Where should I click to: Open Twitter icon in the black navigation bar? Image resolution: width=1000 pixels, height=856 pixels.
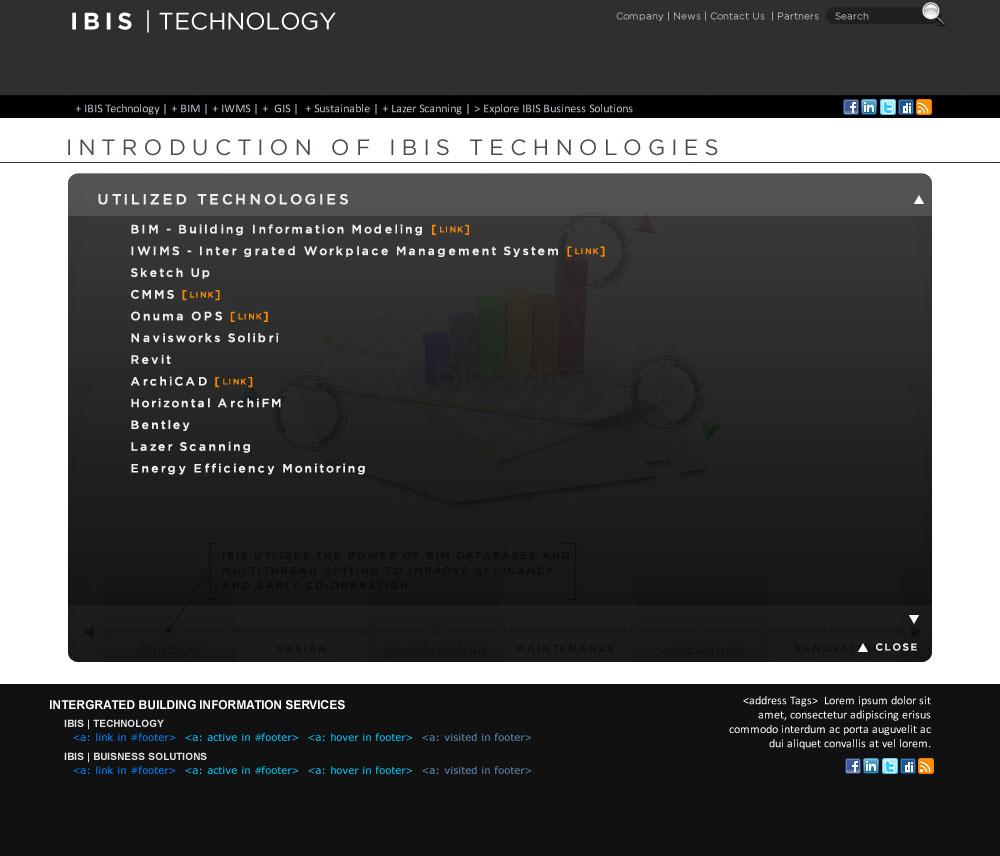[x=887, y=107]
